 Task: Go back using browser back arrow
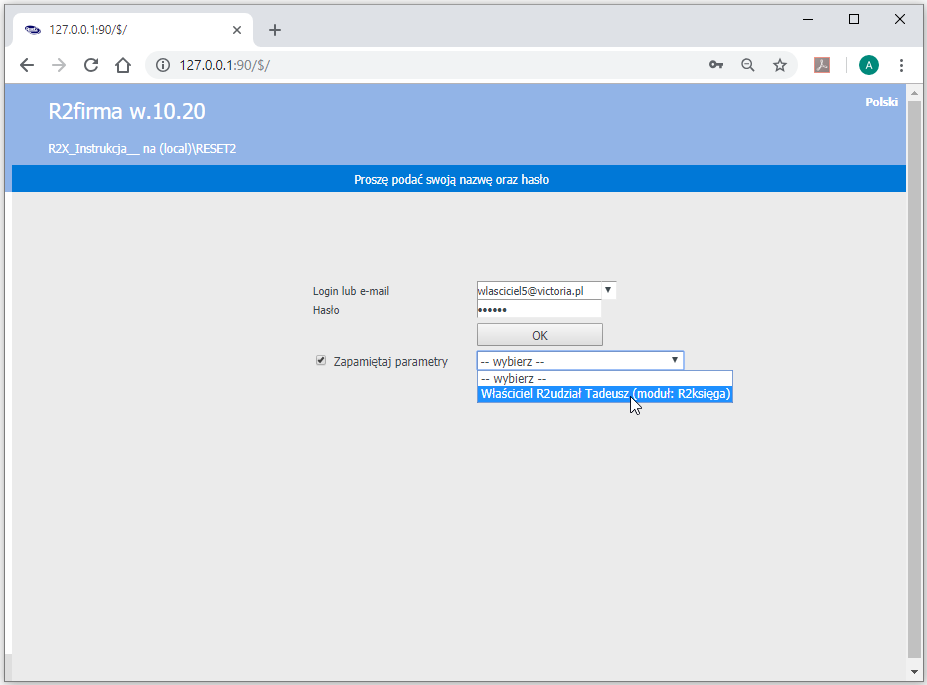click(27, 65)
